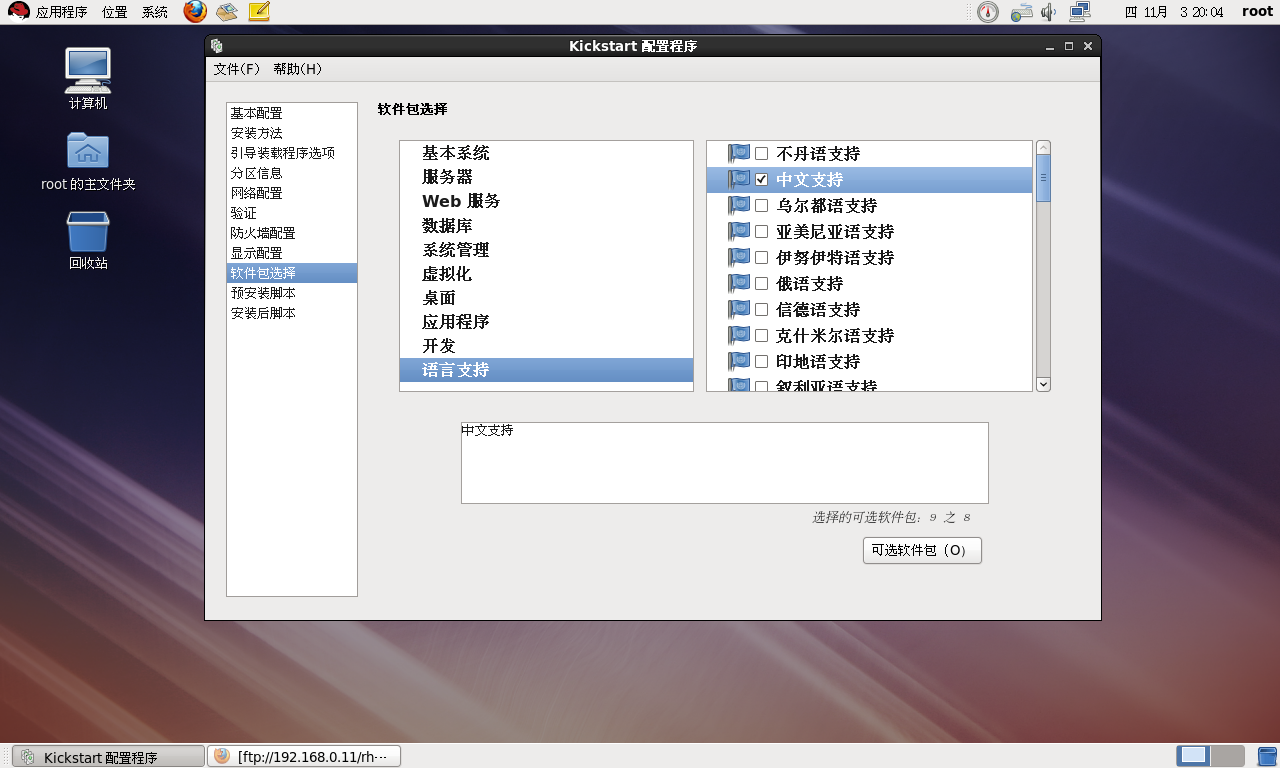Screen dimensions: 1280x768
Task: Click the flag icon beside 伊努伊特语支持
Action: point(739,257)
